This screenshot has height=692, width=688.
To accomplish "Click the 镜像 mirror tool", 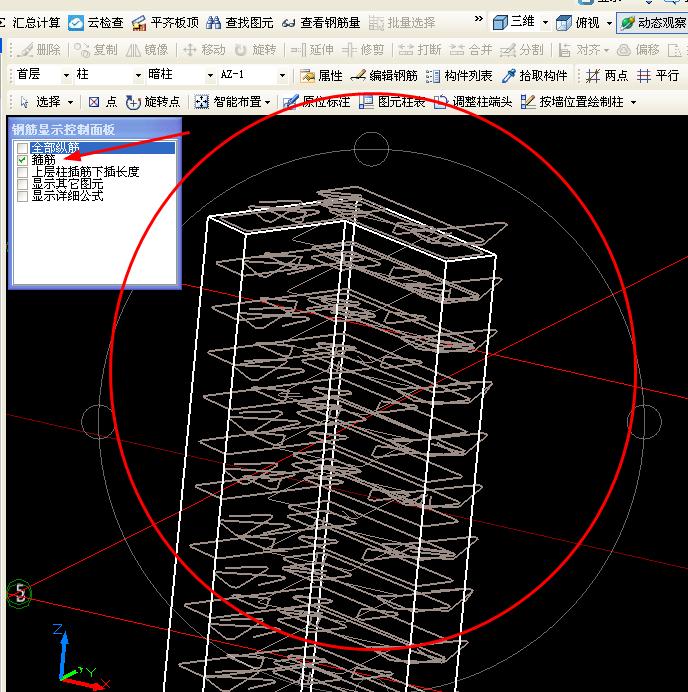I will 147,50.
